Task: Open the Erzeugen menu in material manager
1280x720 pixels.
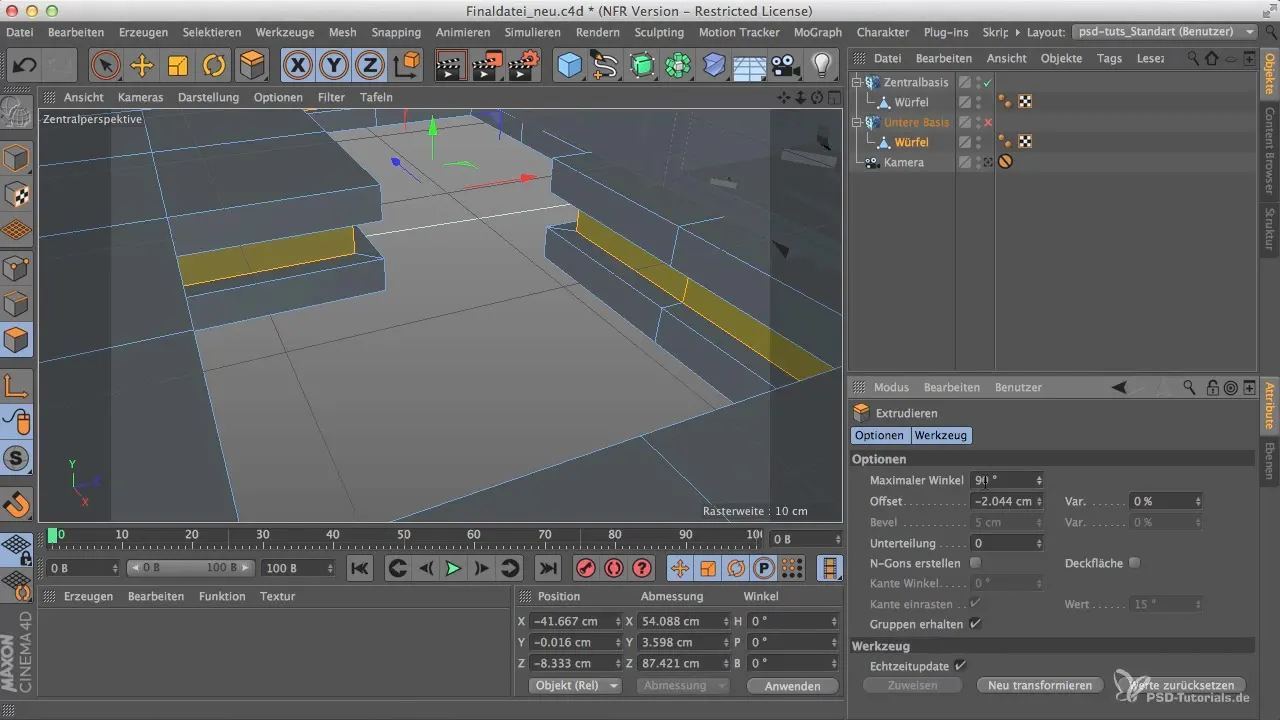Action: (x=87, y=596)
